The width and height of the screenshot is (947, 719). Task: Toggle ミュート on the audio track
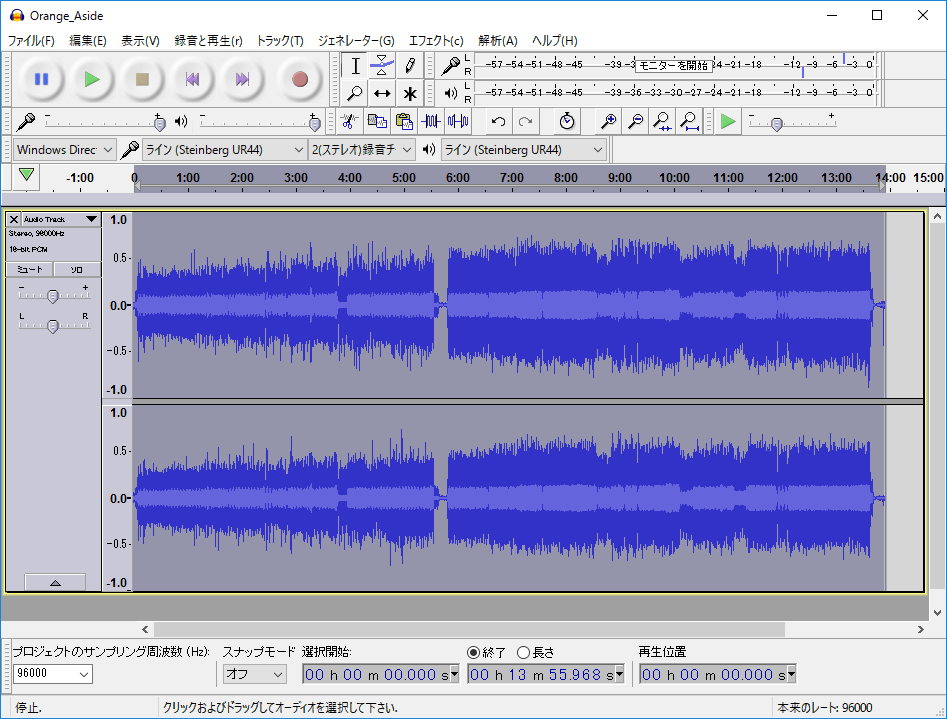[x=30, y=270]
